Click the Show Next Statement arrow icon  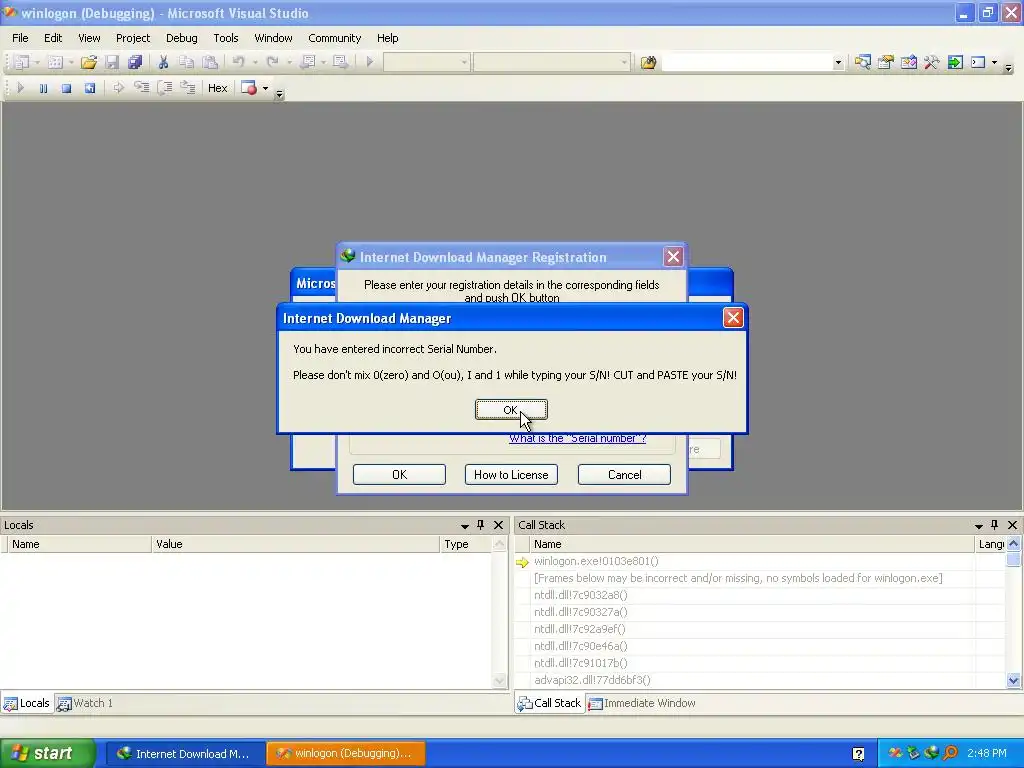(x=118, y=88)
